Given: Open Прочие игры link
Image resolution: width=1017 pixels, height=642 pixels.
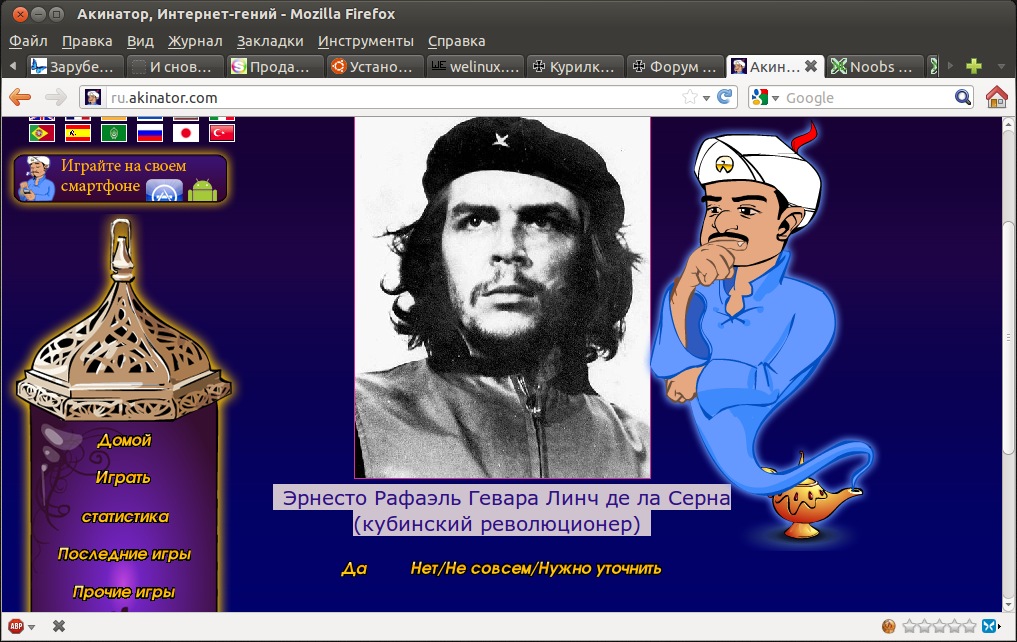Looking at the screenshot, I should (x=124, y=592).
